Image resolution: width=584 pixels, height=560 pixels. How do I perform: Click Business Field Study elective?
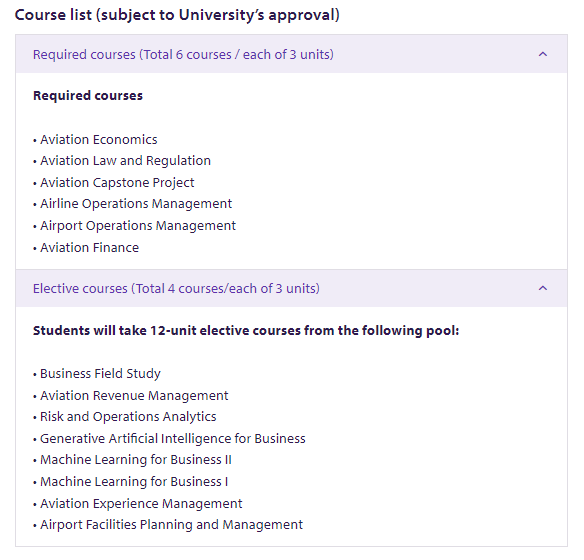tap(100, 373)
